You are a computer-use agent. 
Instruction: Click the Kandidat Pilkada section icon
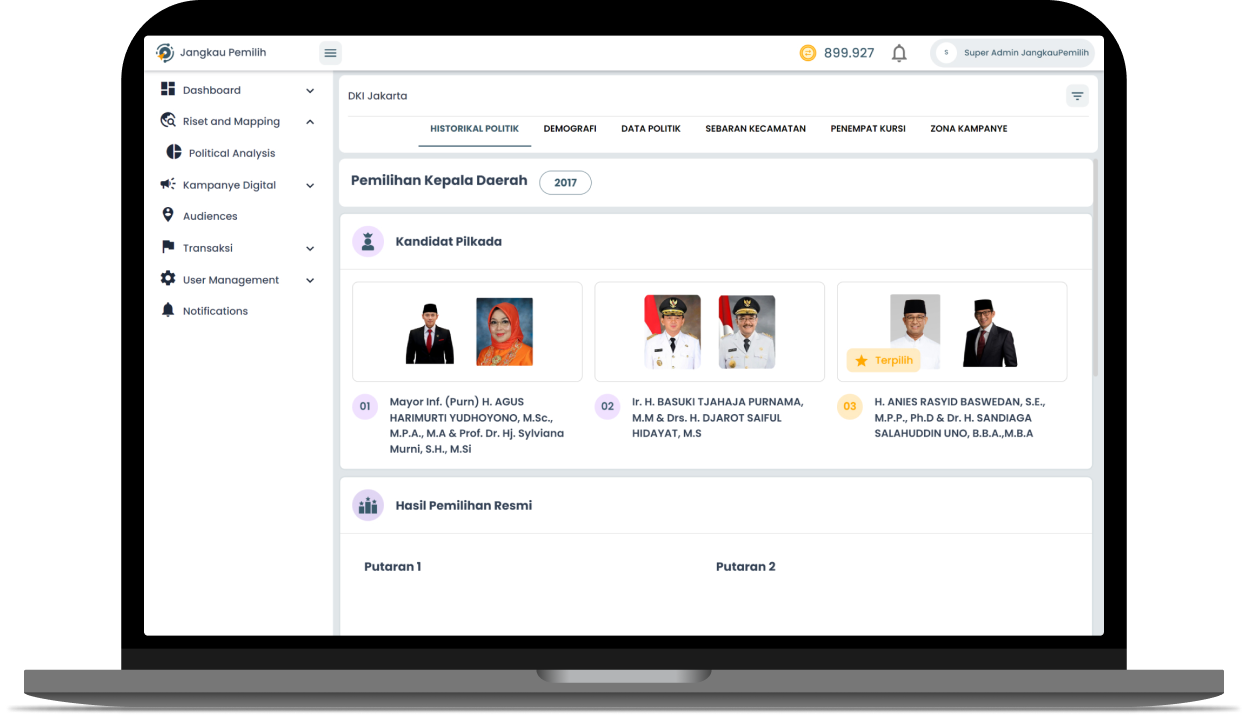[368, 241]
